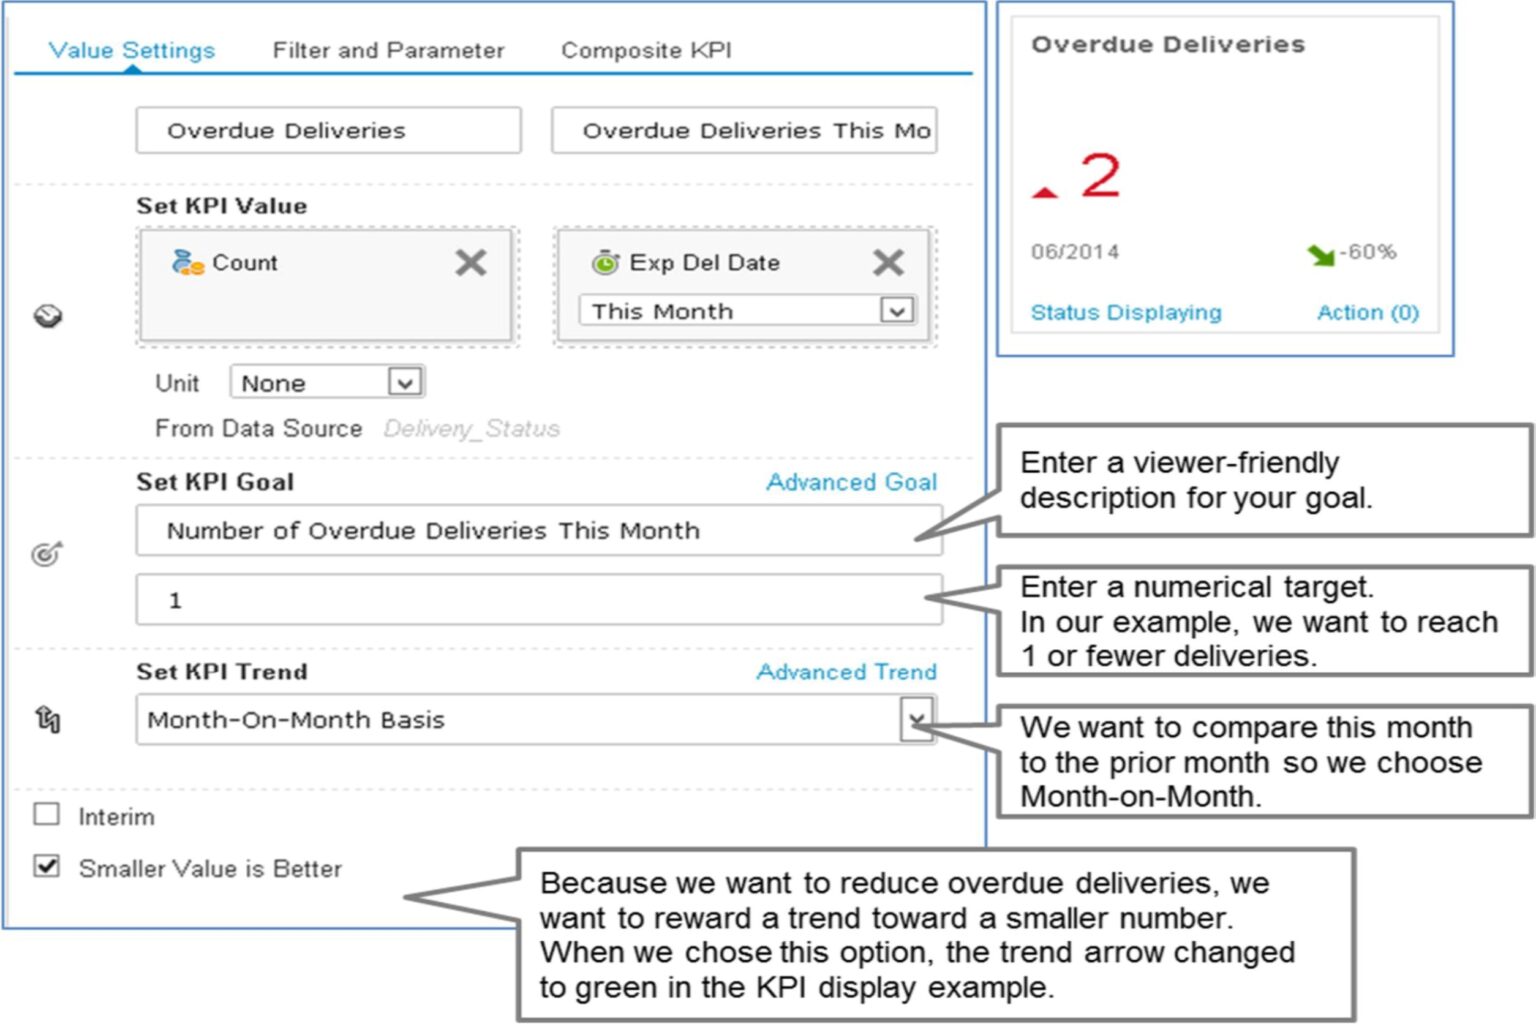Open the Filter and Parameter tab
1536x1024 pixels.
[x=388, y=50]
